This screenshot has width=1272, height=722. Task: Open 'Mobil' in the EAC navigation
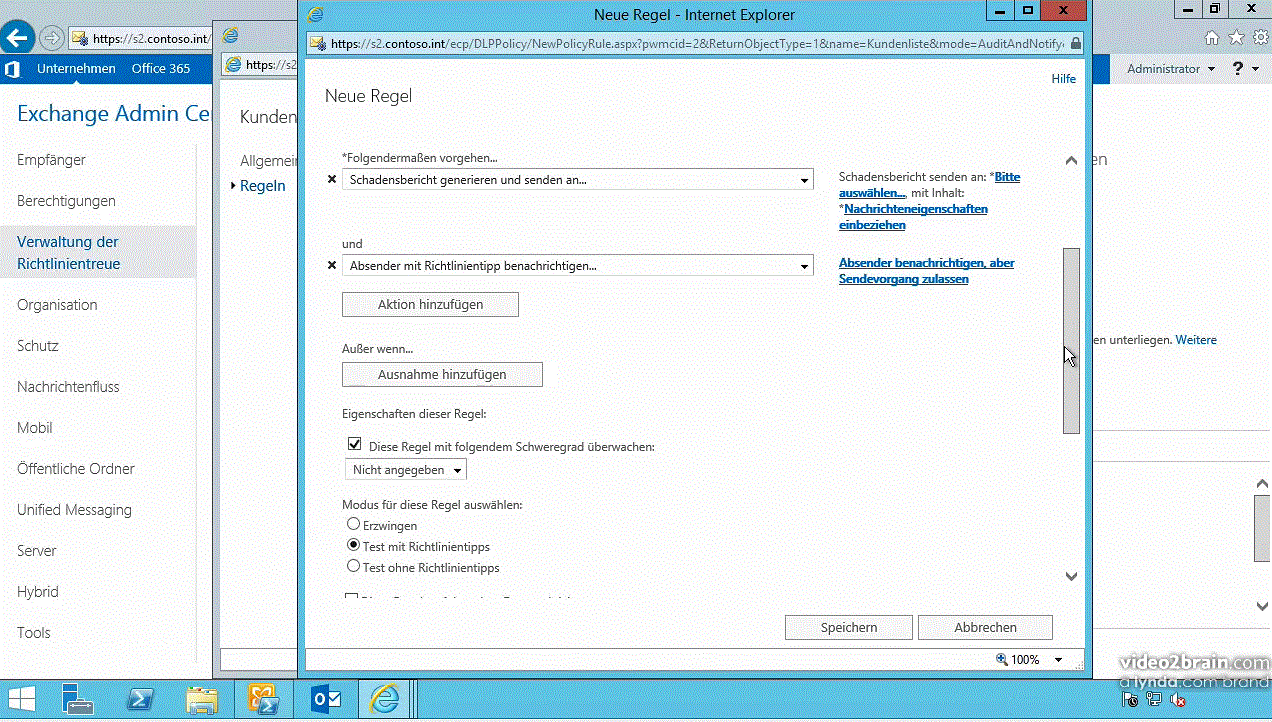coord(35,428)
